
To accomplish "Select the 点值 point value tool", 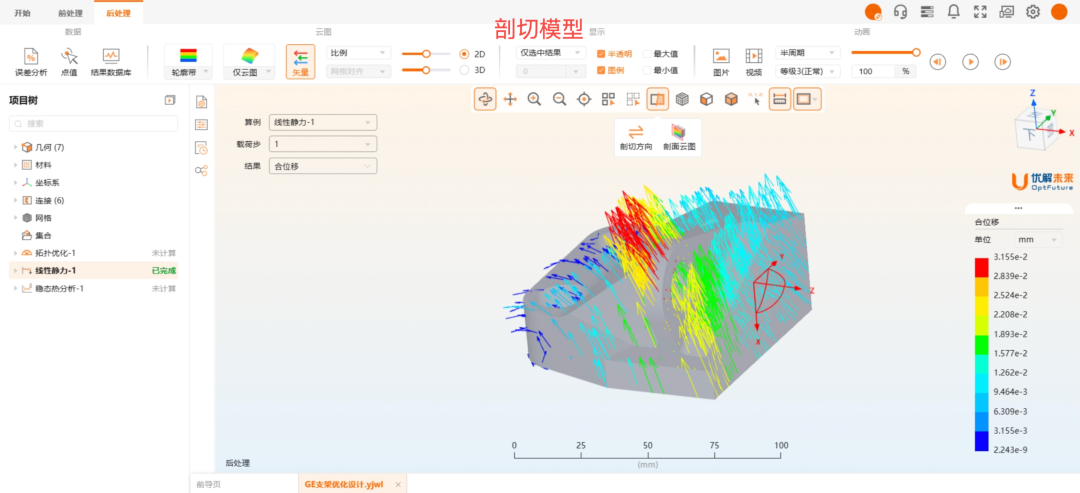I will (x=69, y=57).
